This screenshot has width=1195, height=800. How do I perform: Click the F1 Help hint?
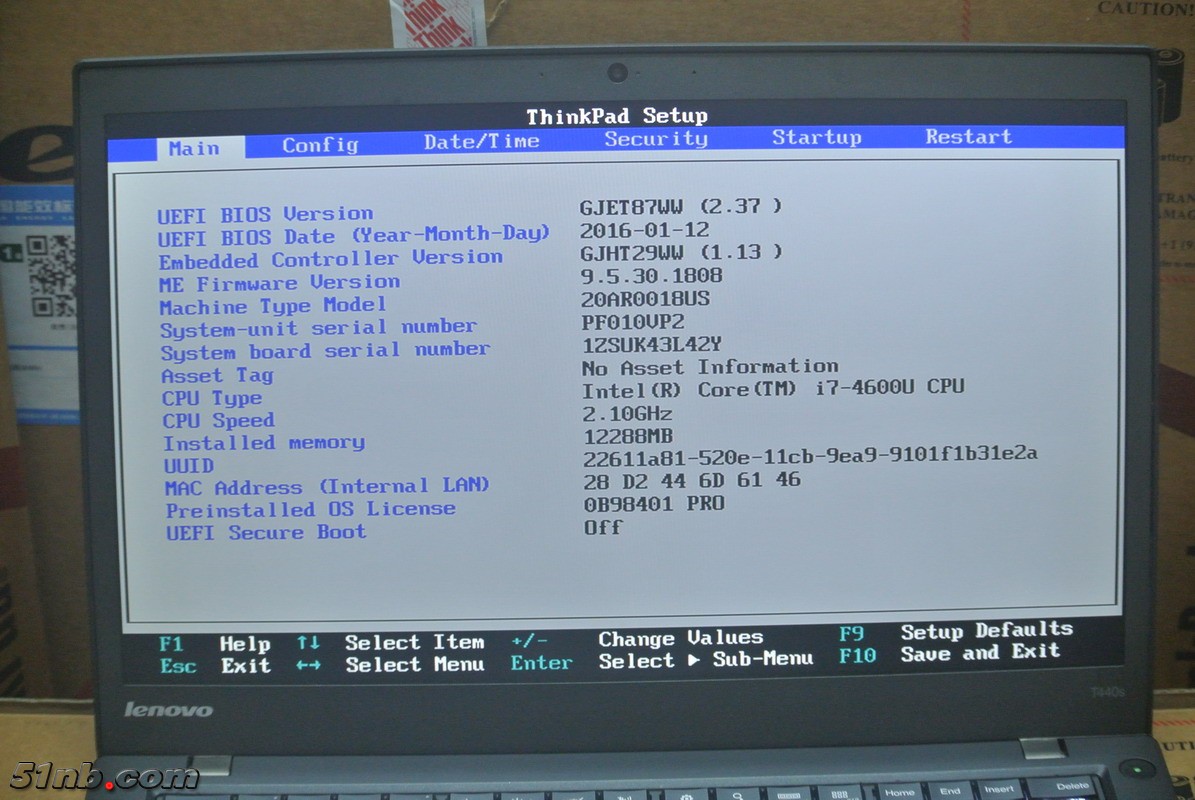coord(215,644)
